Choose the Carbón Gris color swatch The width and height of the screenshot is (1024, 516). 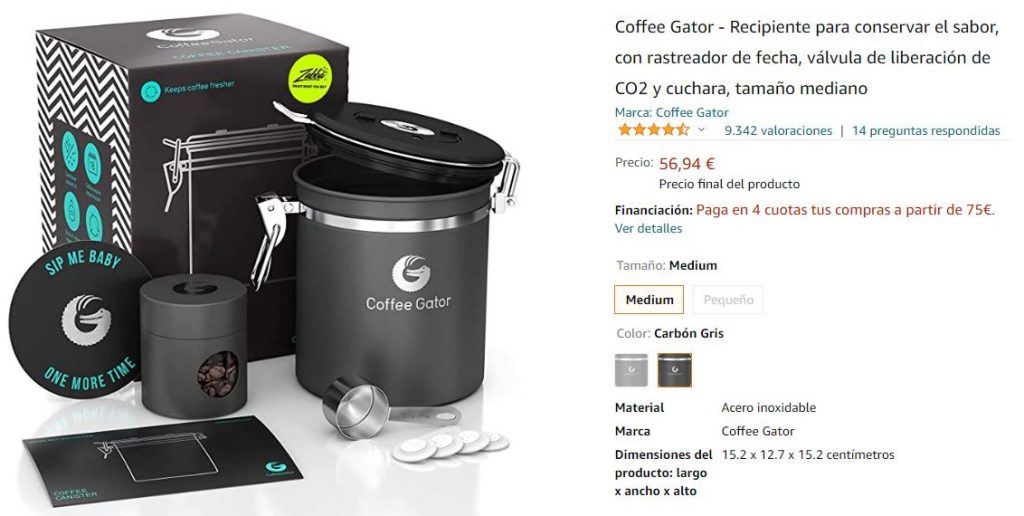pos(675,370)
